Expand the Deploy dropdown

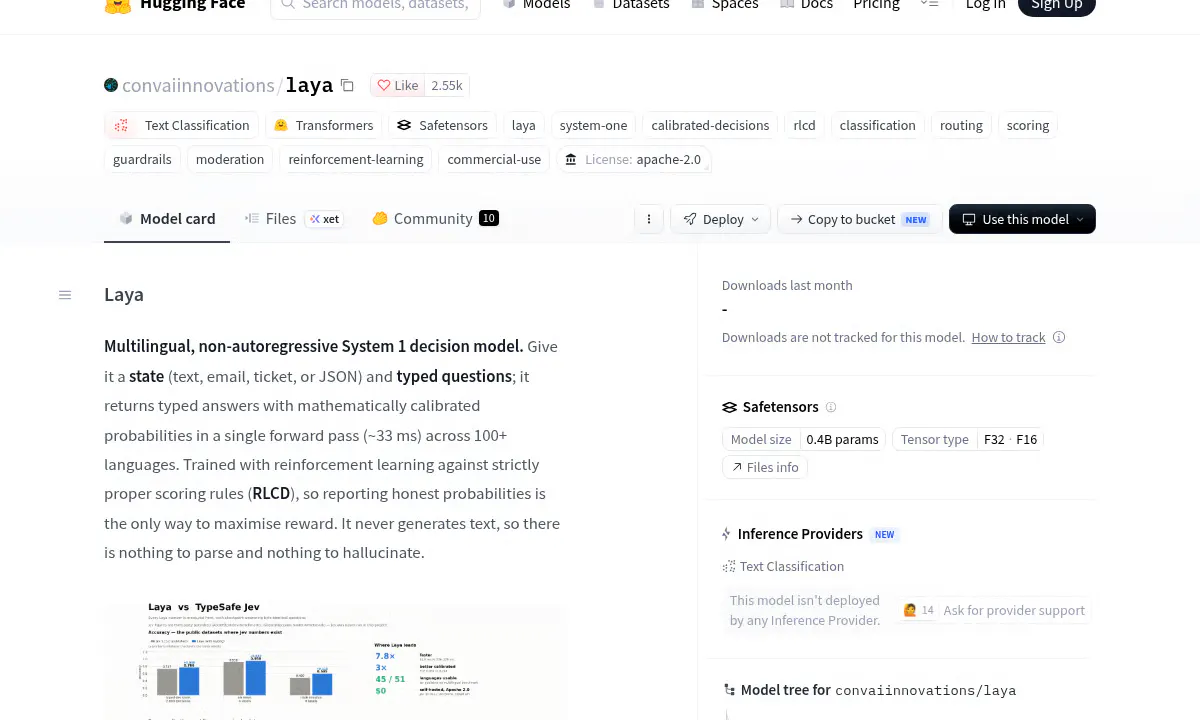pyautogui.click(x=721, y=219)
